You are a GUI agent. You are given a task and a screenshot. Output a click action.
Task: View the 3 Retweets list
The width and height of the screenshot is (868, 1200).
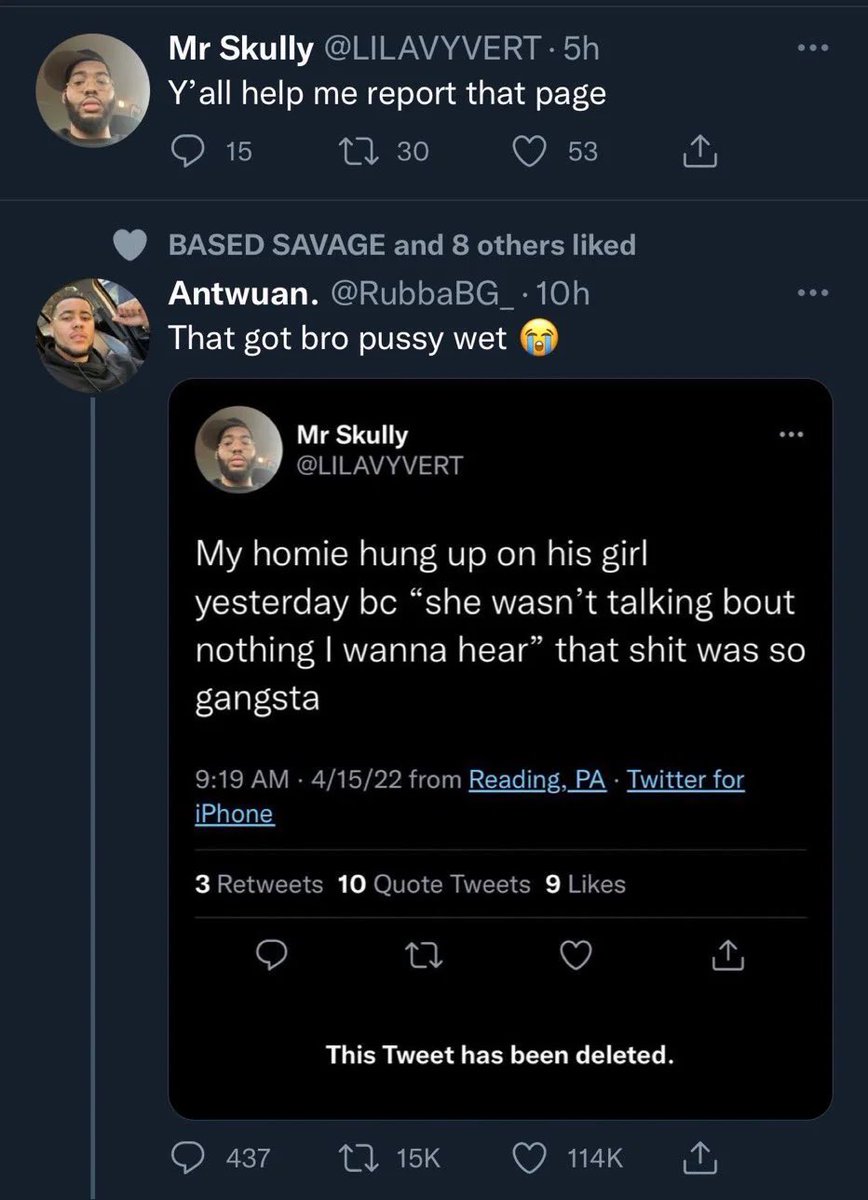click(258, 884)
